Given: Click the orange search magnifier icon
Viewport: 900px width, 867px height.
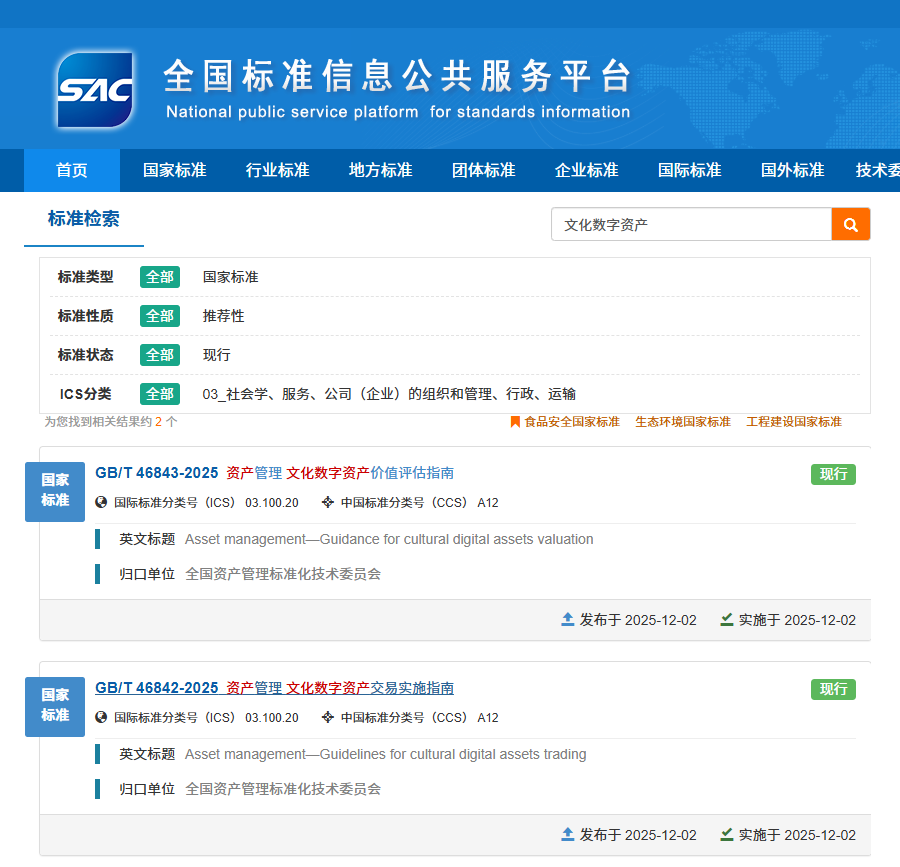Looking at the screenshot, I should 850,224.
